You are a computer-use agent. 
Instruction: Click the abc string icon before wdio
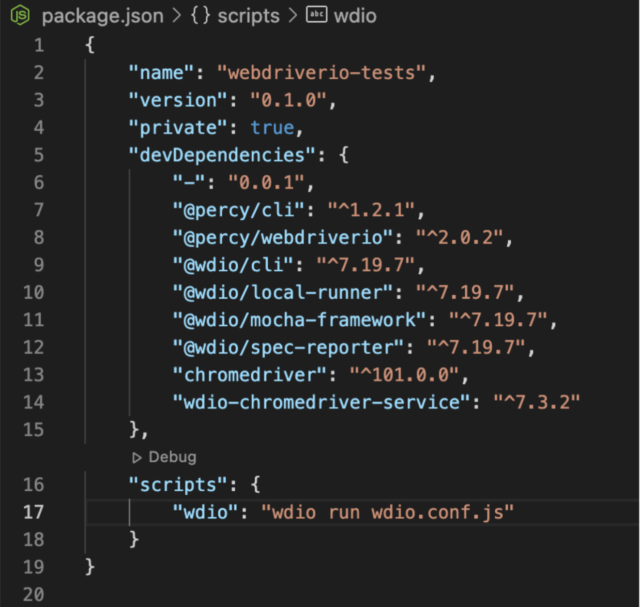(317, 15)
